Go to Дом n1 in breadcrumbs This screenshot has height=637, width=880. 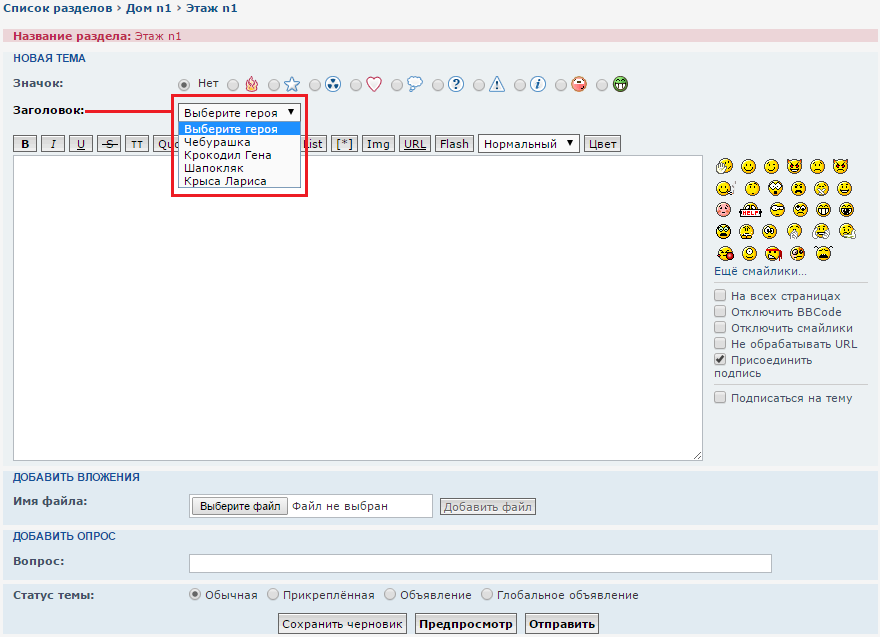(x=148, y=8)
